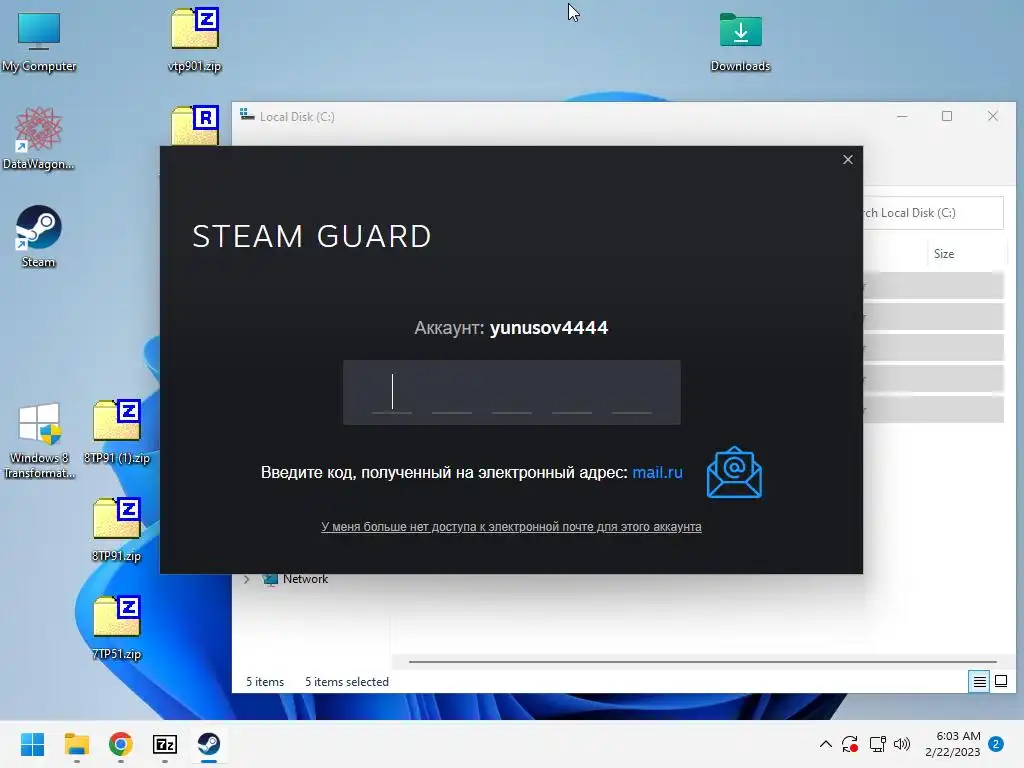
Task: Switch Explorer to details view
Action: click(980, 682)
